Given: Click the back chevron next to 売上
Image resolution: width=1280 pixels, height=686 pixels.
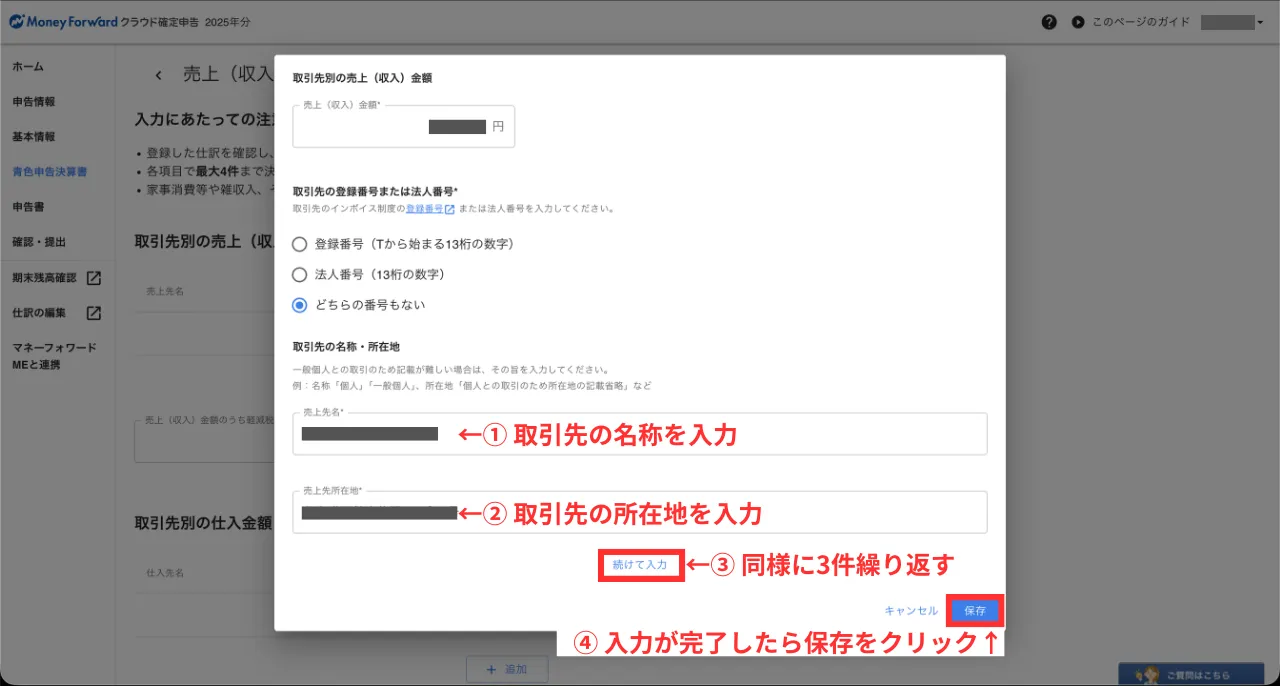Looking at the screenshot, I should pos(158,75).
